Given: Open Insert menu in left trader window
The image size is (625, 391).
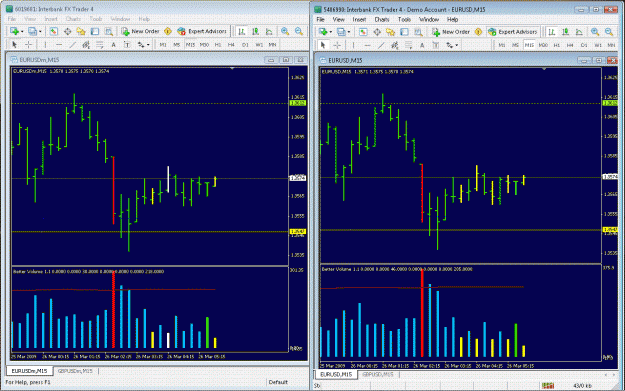Looking at the screenshot, I should 51,19.
